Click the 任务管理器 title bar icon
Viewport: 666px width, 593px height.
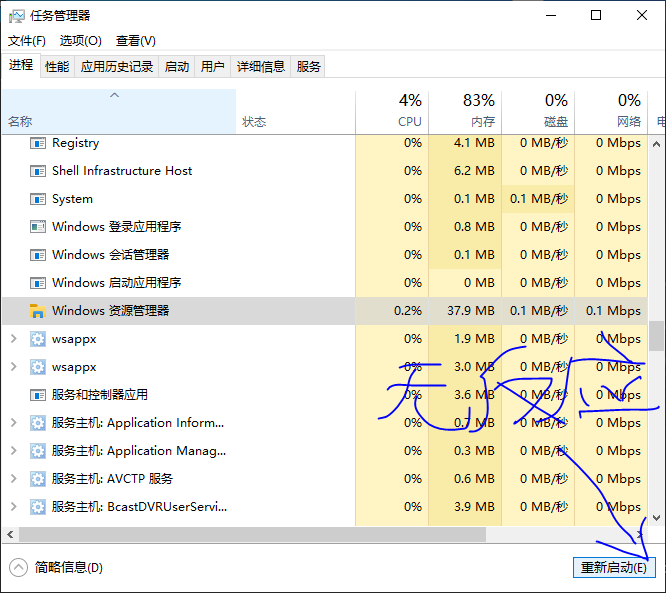[x=17, y=16]
